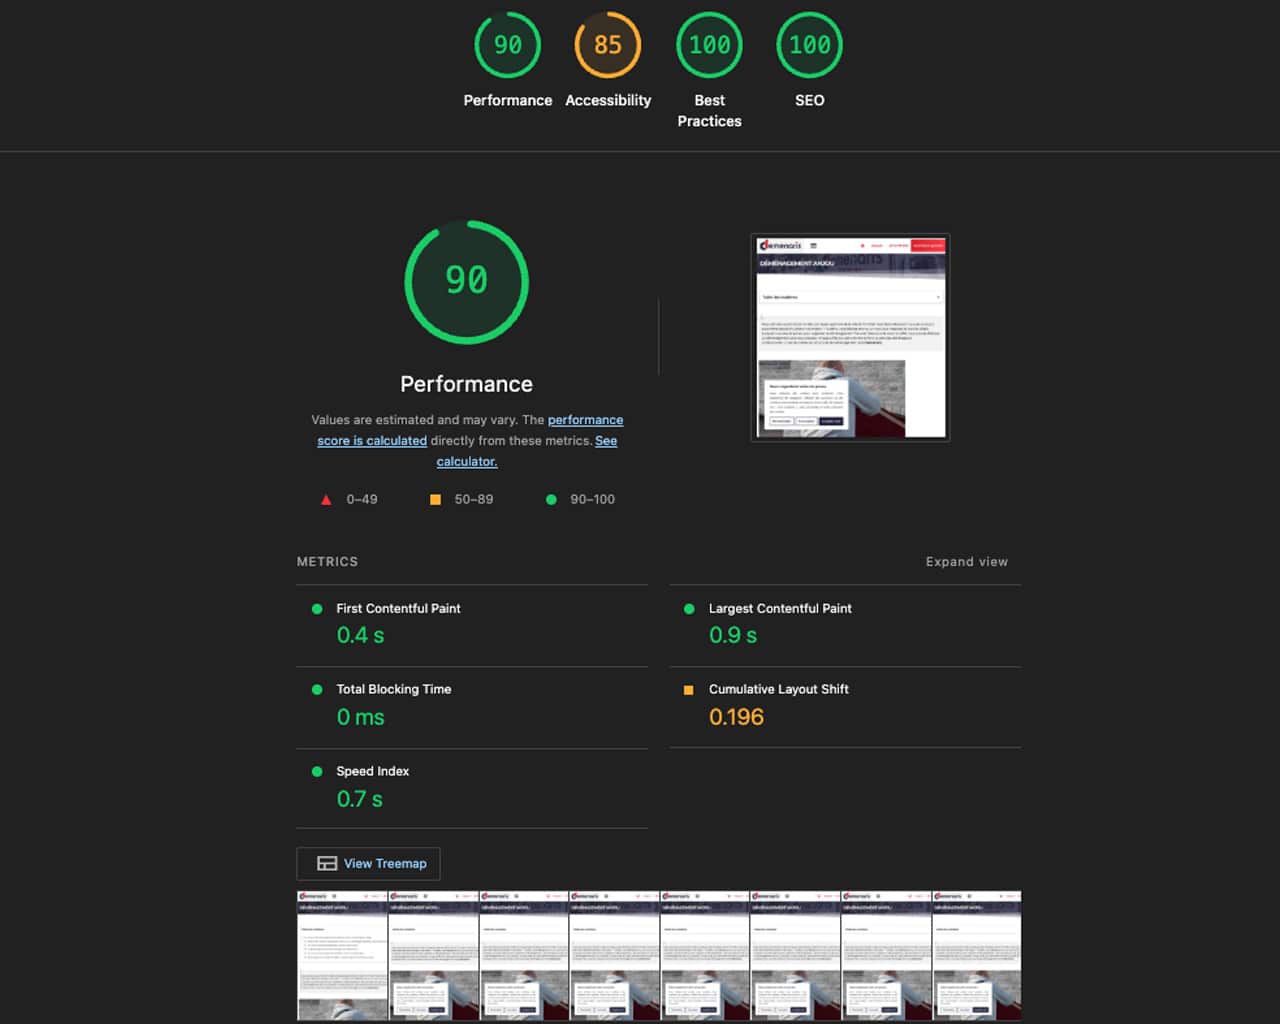Open the 'See calculator' link
The image size is (1280, 1024).
coord(606,441)
